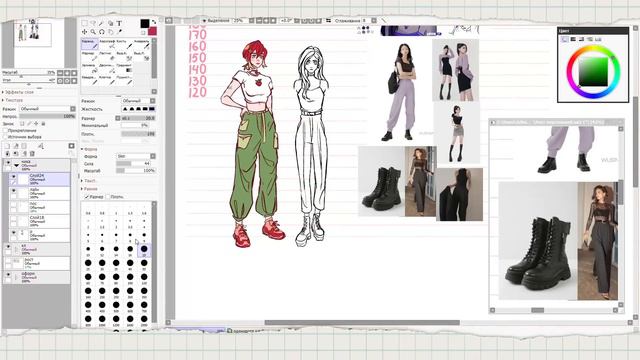Collapse the Форма section header
Screen dimensions: 640x360
coord(89,149)
